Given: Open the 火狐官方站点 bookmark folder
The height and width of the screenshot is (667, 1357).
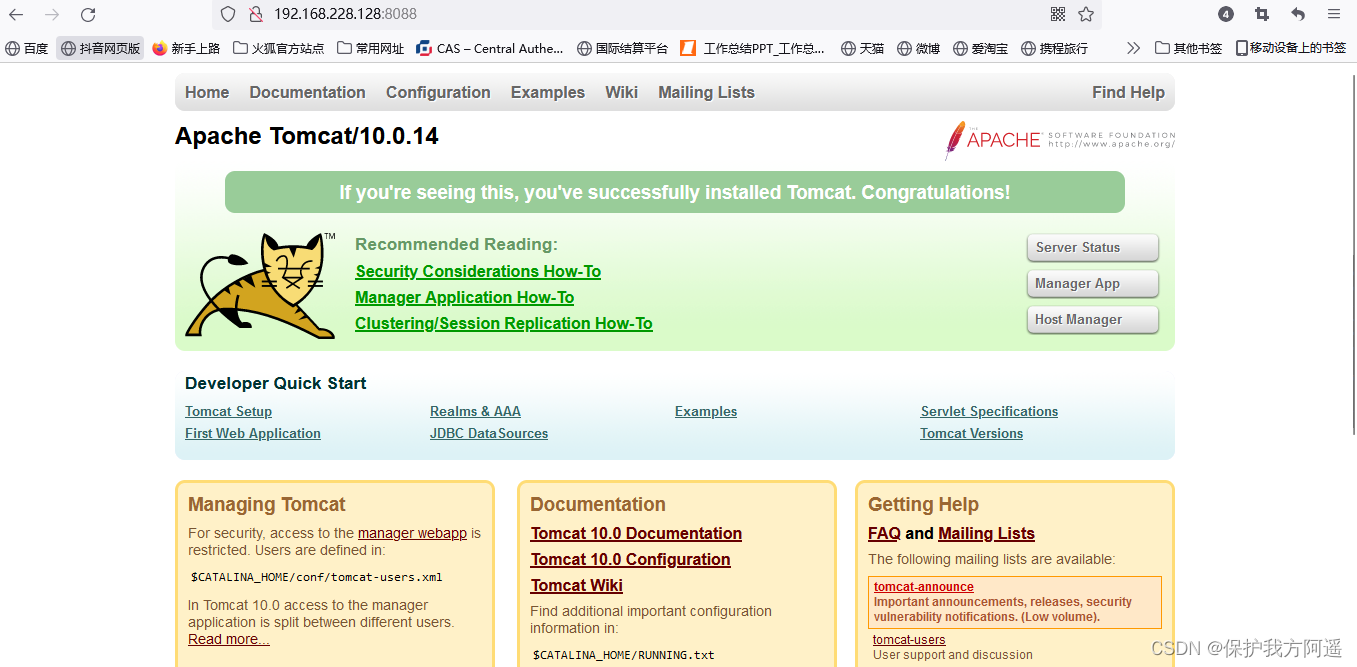Looking at the screenshot, I should click(x=279, y=48).
